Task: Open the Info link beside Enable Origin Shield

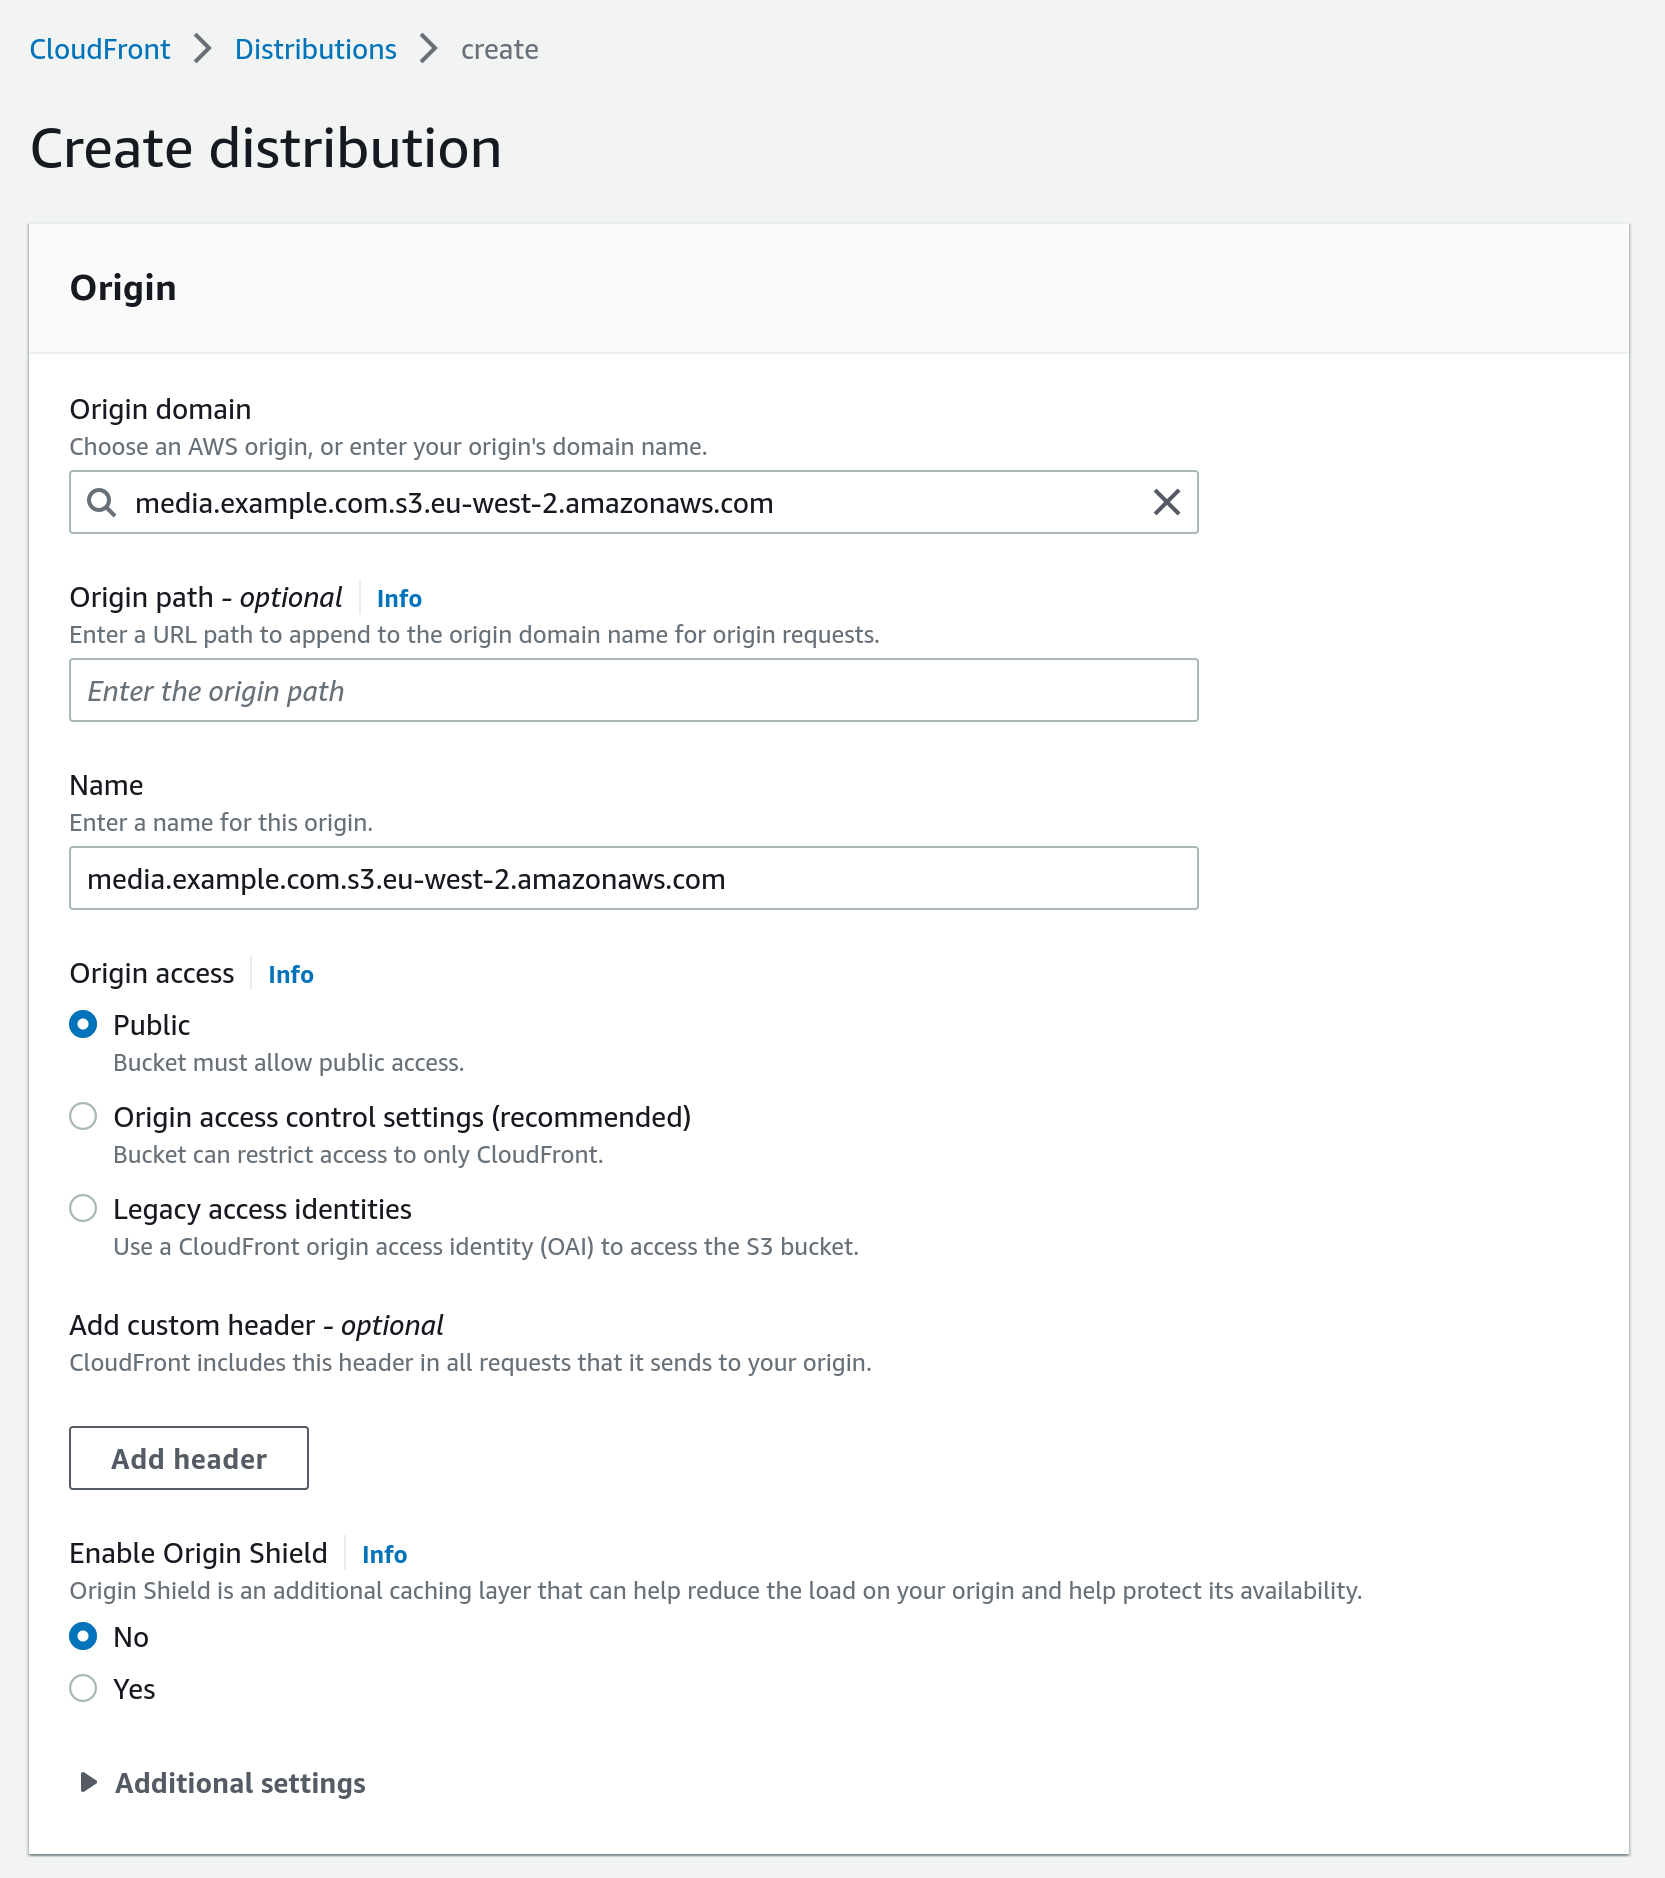Action: pos(384,1554)
